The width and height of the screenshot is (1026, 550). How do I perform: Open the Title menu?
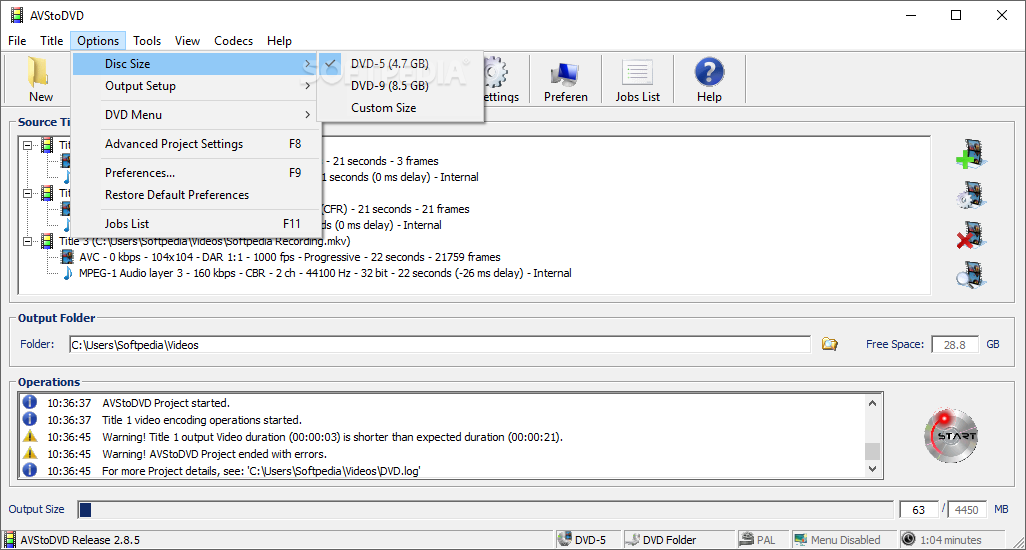[x=52, y=41]
